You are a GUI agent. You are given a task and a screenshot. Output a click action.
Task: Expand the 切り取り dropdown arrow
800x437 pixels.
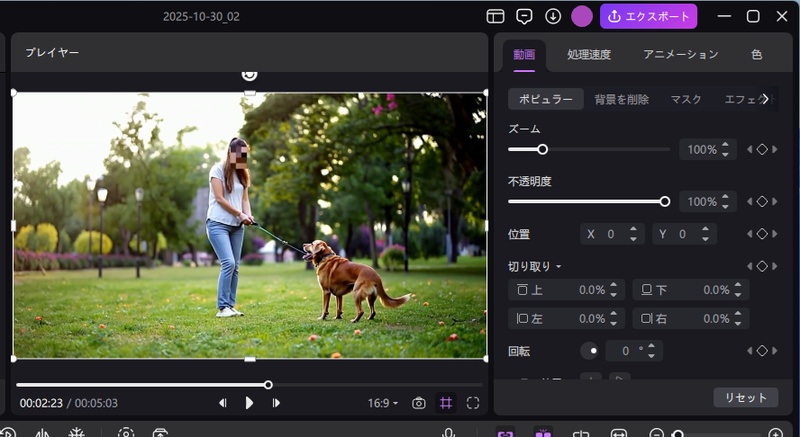559,267
